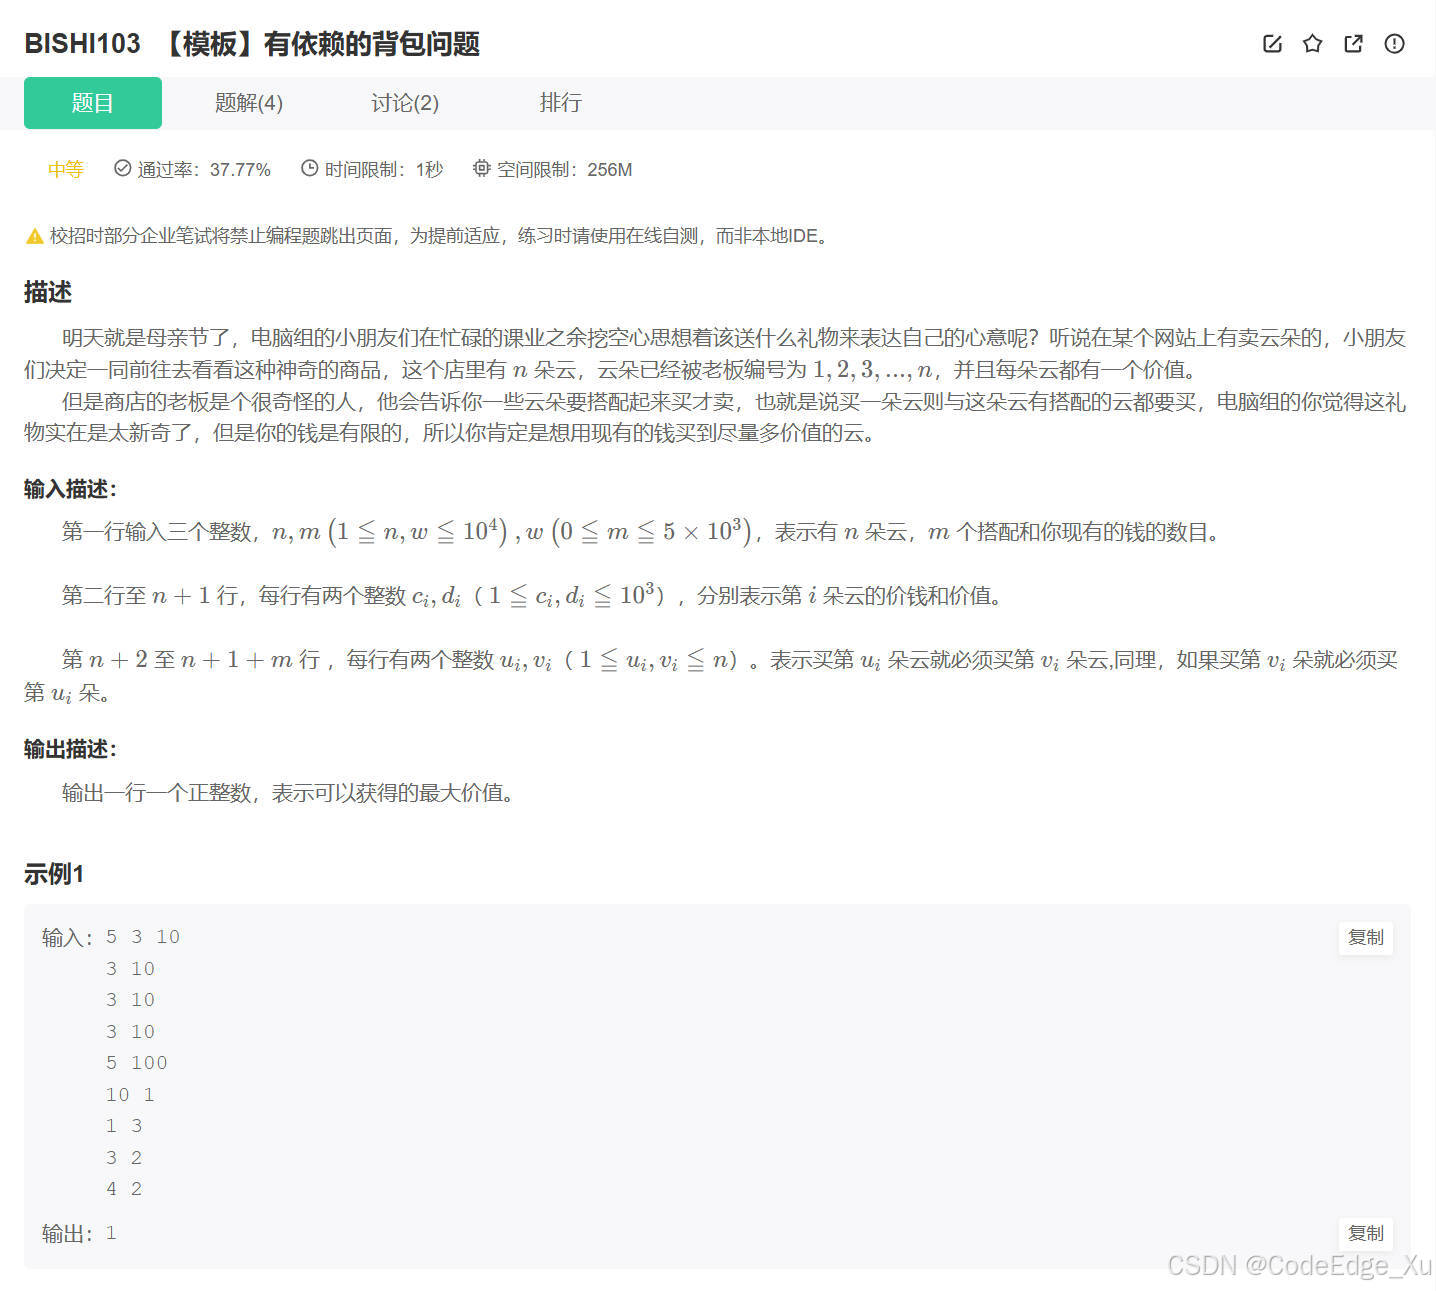Switch to the 题解(4) tab

click(x=247, y=103)
